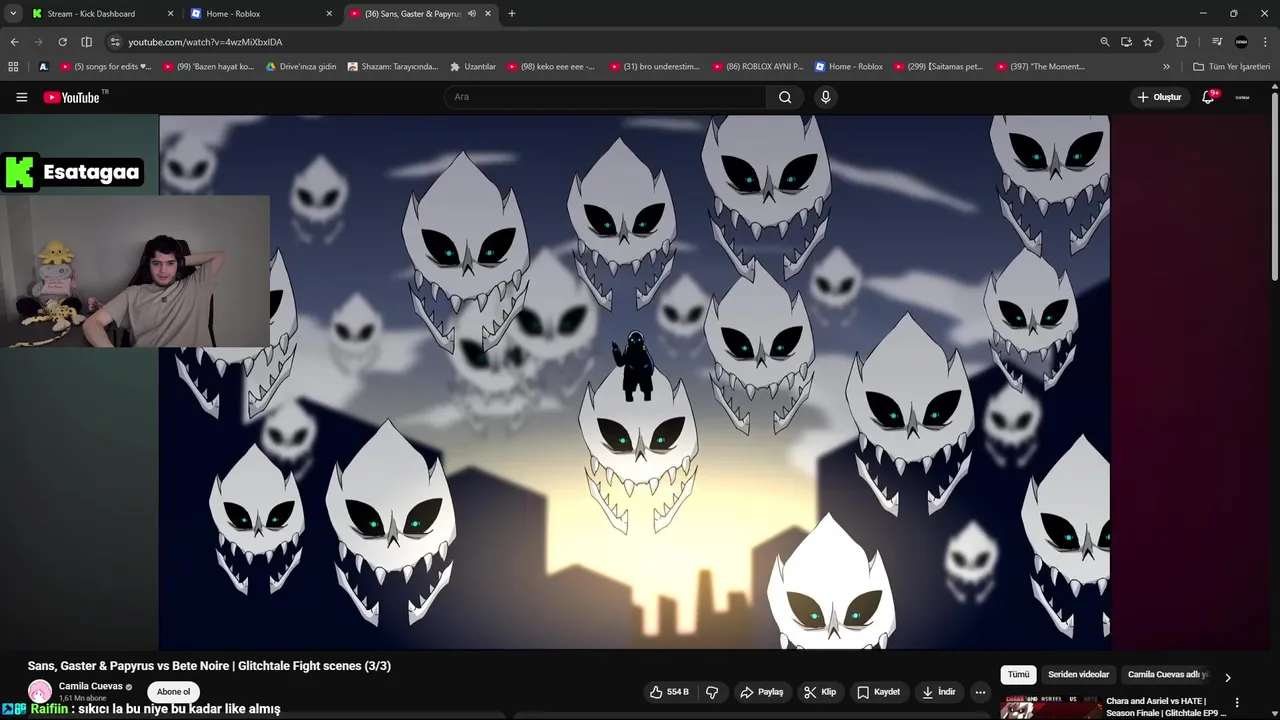
Task: Open the Chrome three-dot menu
Action: (x=1265, y=42)
